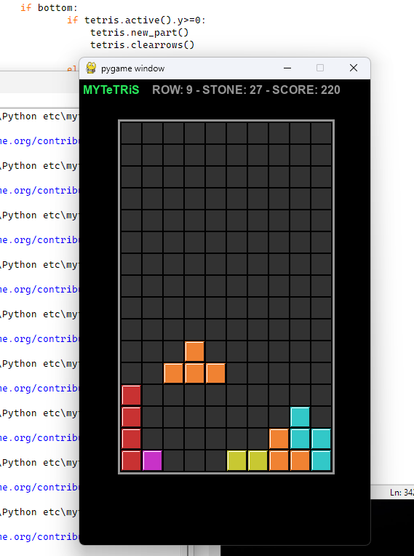Click the topmost red block of the vertical bar
Viewport: 414px width, 556px height.
point(131,395)
